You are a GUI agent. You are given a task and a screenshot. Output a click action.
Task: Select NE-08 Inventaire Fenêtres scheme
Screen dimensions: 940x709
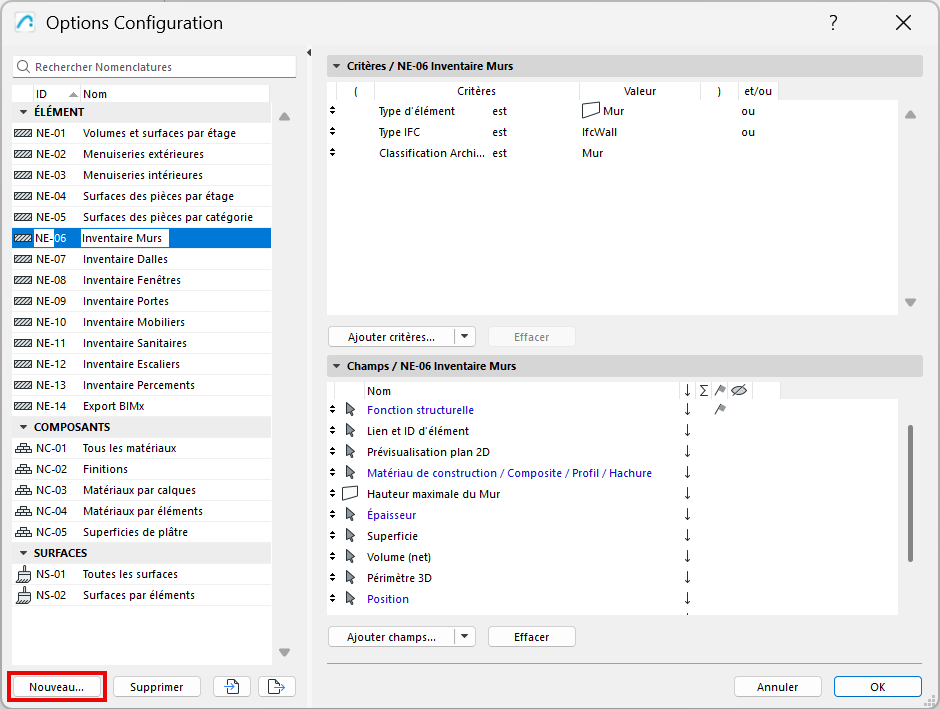(x=131, y=280)
